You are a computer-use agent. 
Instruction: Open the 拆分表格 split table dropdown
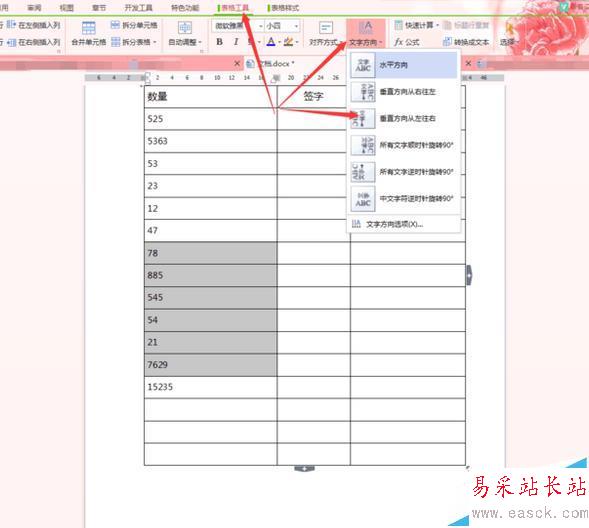tap(134, 42)
